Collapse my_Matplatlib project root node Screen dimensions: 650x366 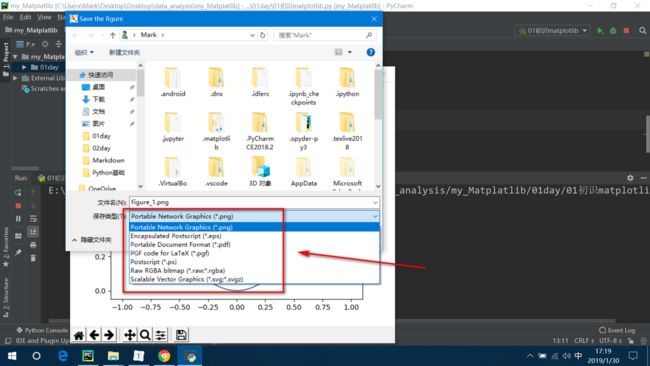(15, 56)
